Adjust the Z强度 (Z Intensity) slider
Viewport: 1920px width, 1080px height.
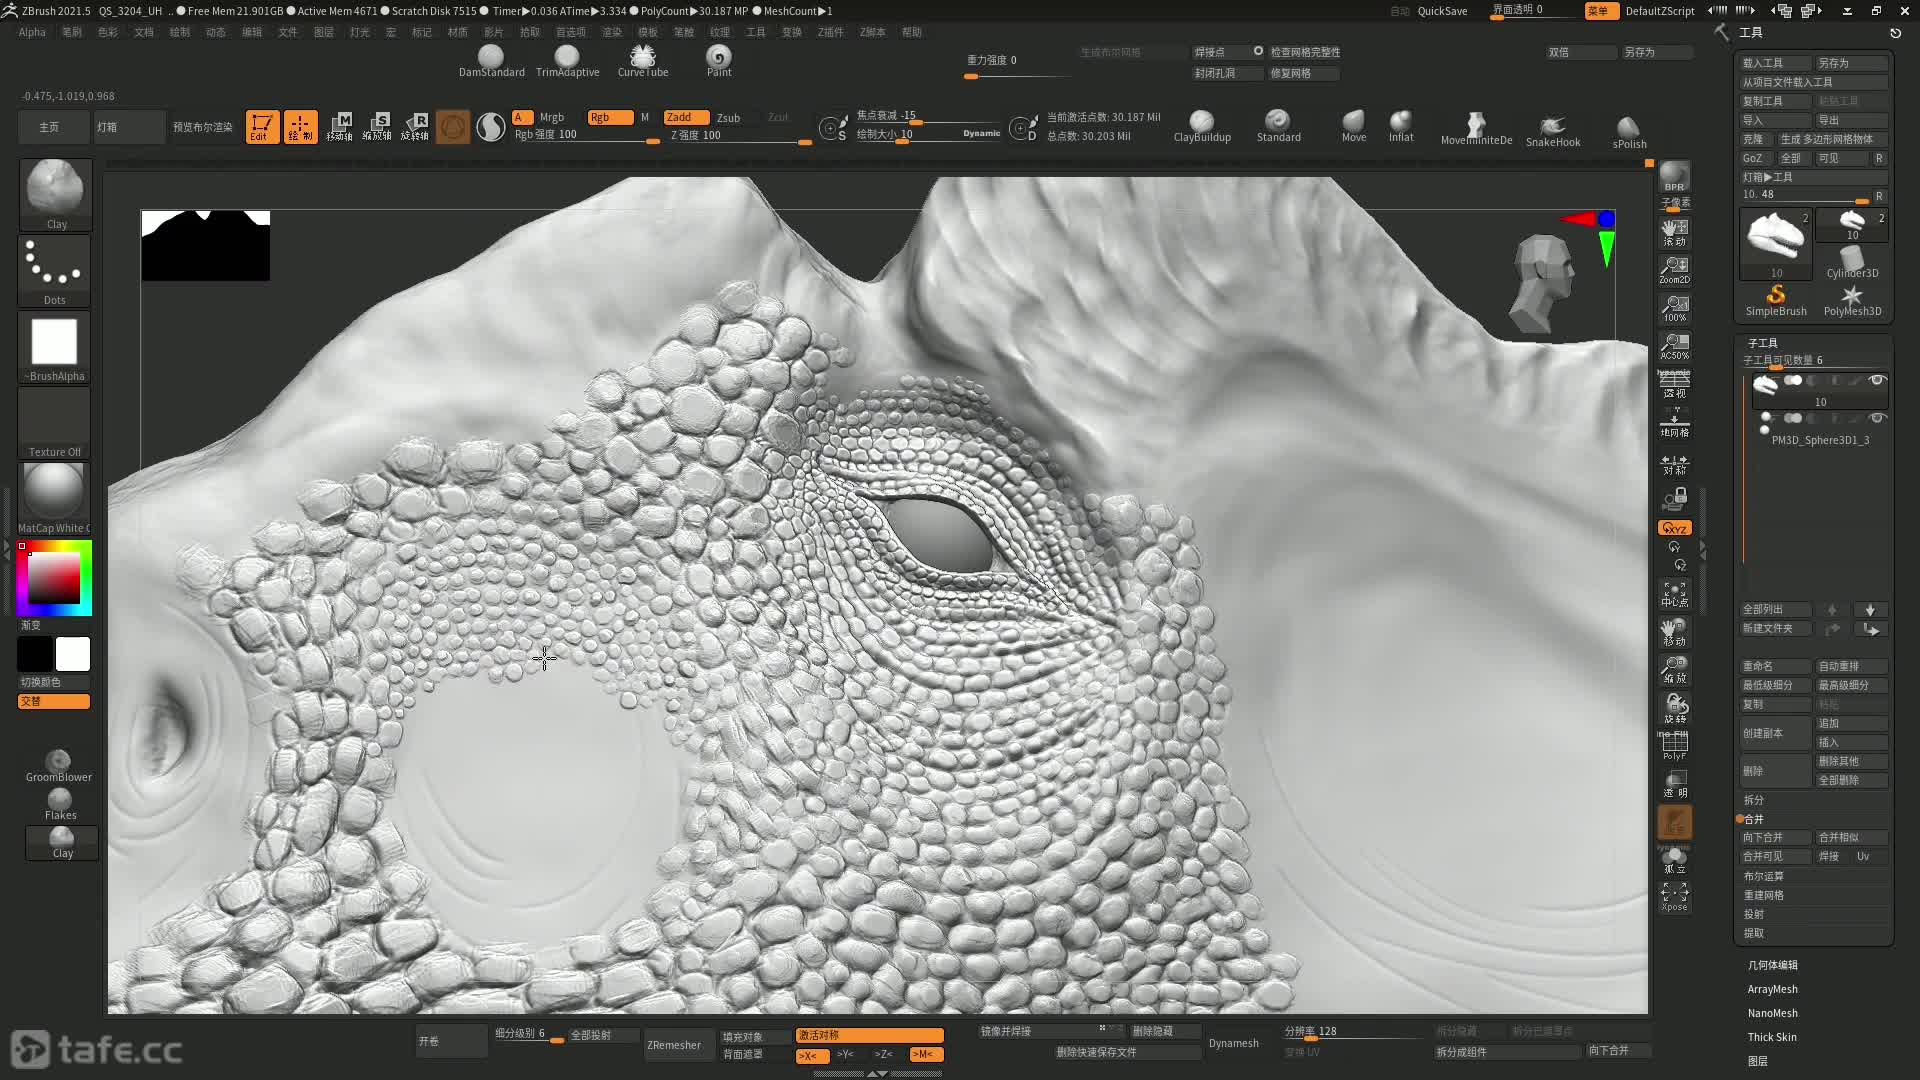click(x=740, y=135)
